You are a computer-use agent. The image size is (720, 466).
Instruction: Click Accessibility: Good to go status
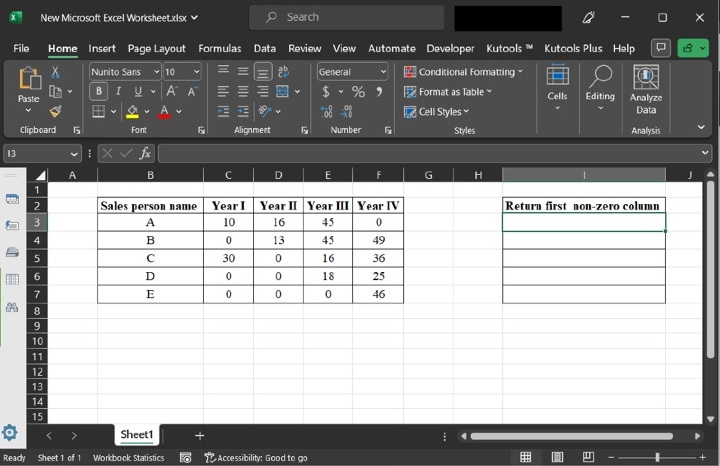coord(255,458)
